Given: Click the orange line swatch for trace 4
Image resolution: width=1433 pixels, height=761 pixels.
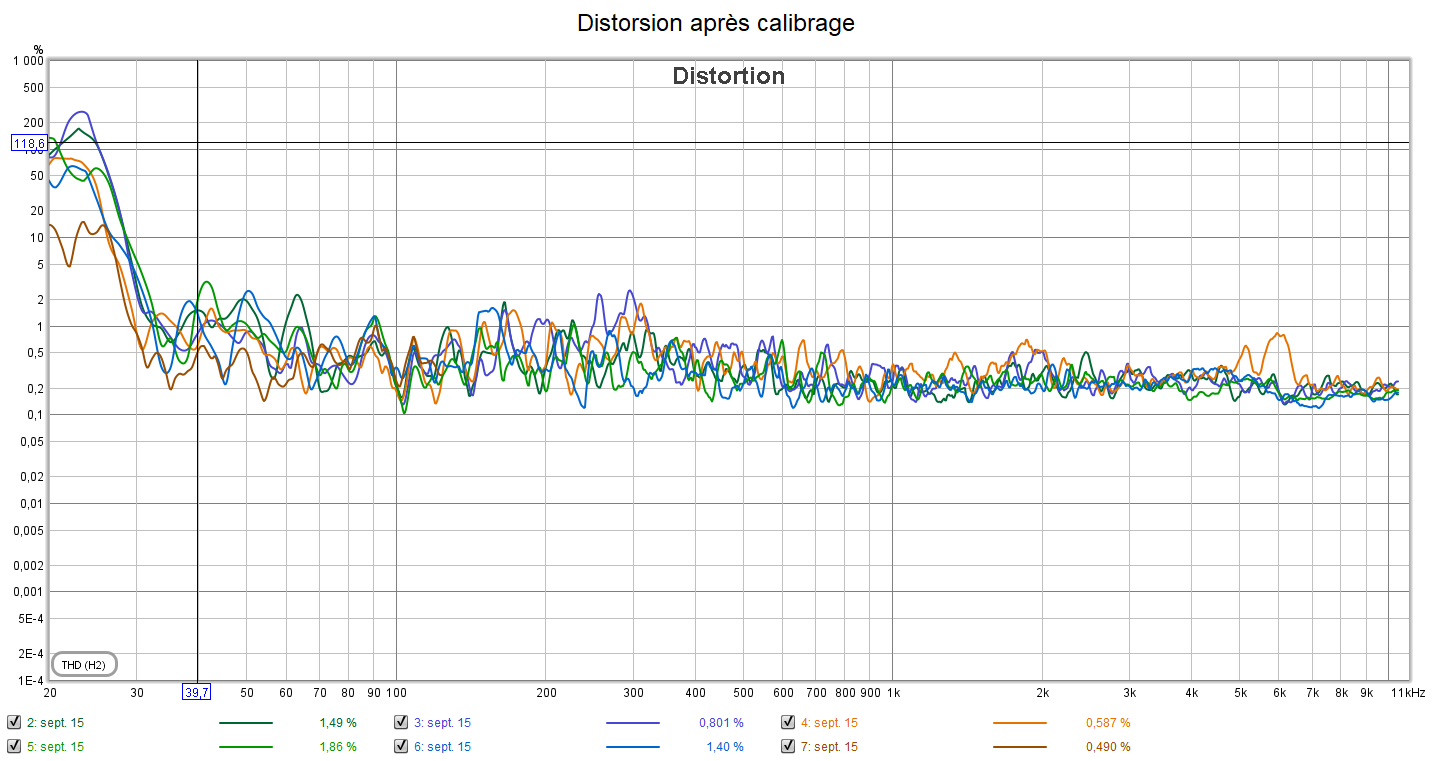Looking at the screenshot, I should pos(1019,723).
